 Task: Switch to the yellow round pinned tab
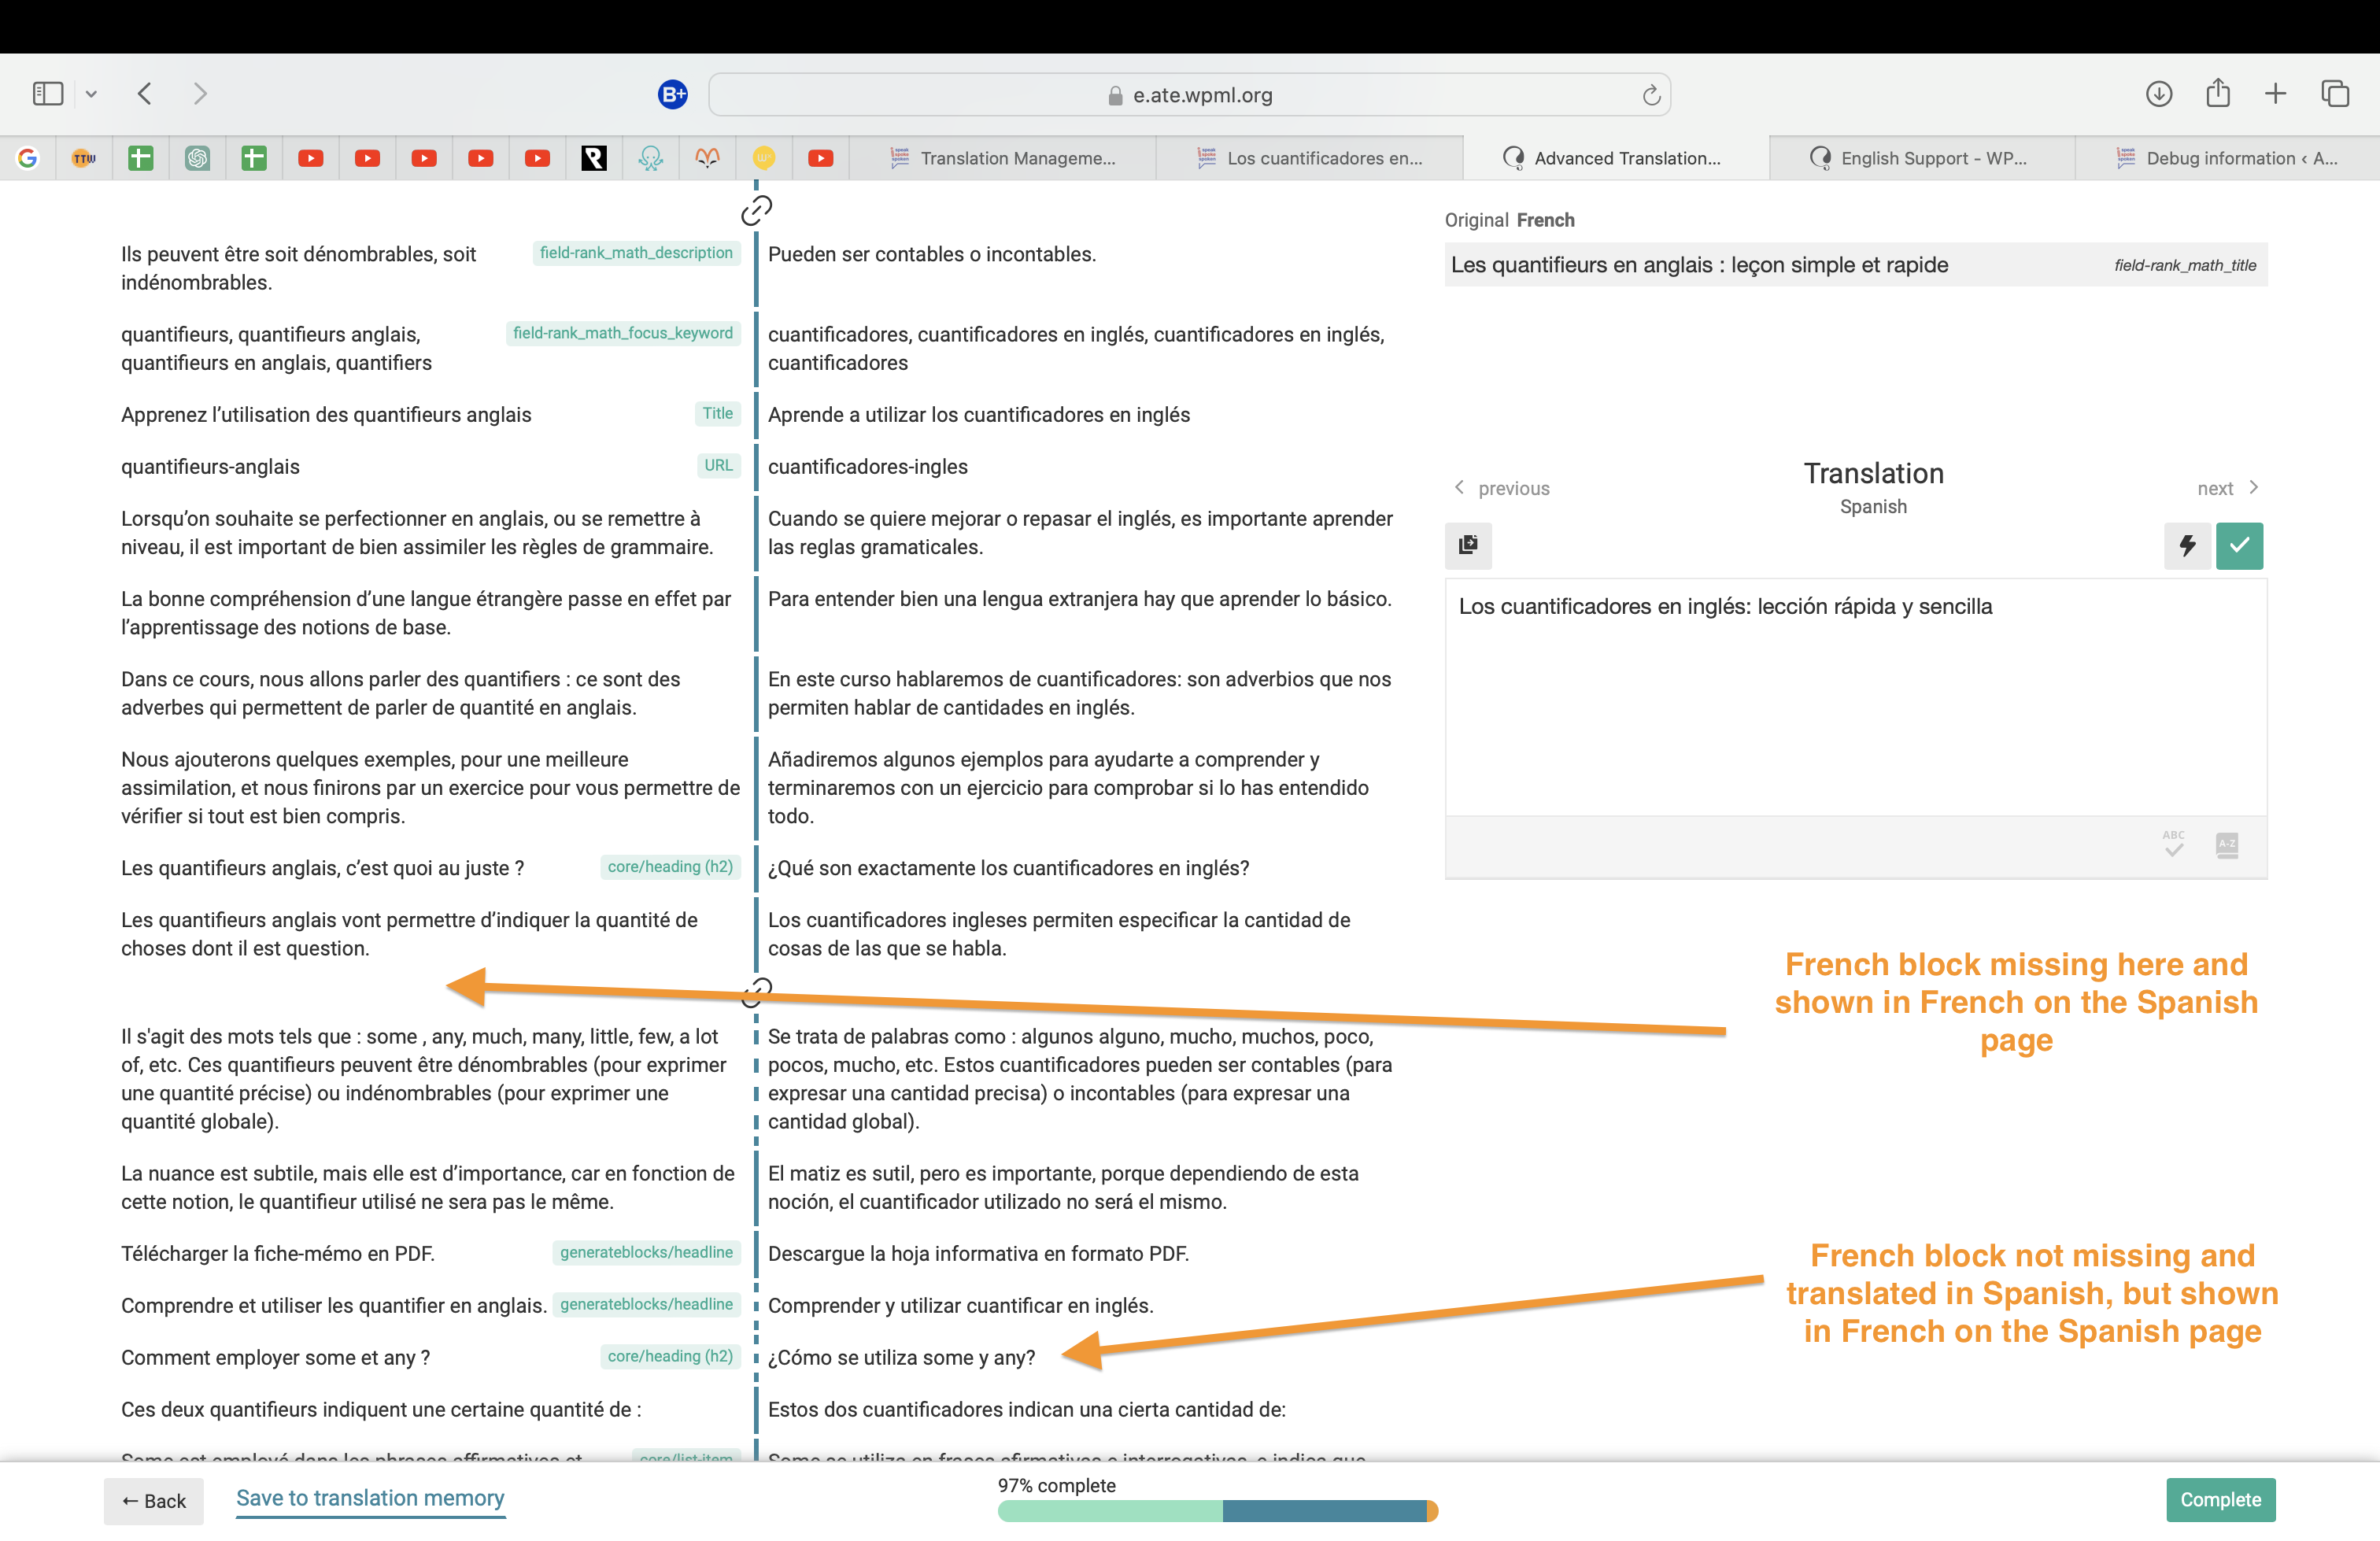(764, 158)
